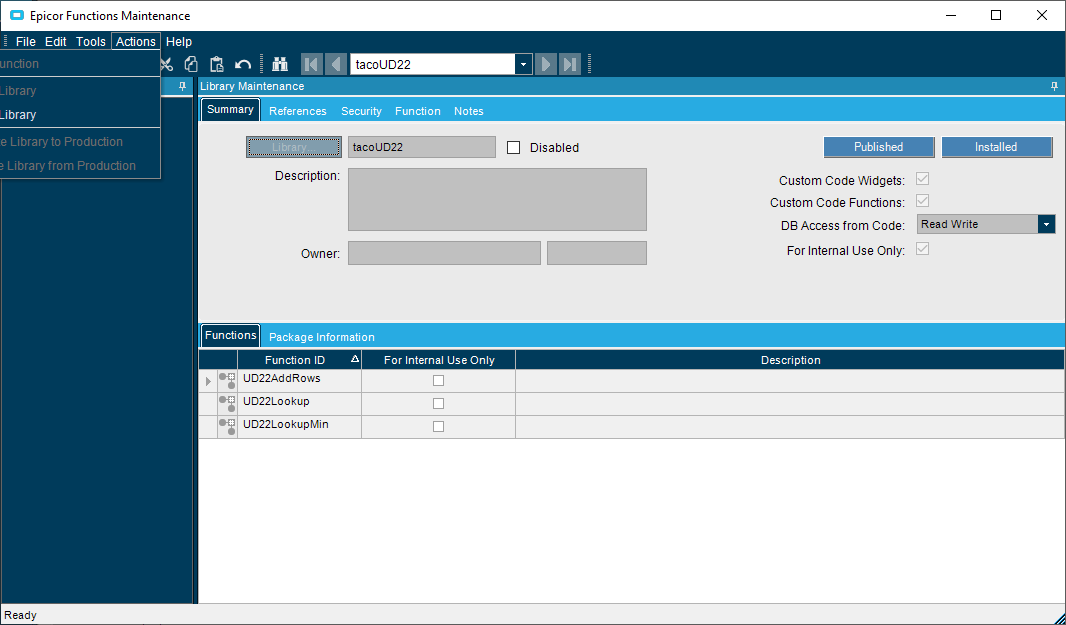Switch to the Summary tab
The height and width of the screenshot is (625, 1066).
[x=230, y=109]
